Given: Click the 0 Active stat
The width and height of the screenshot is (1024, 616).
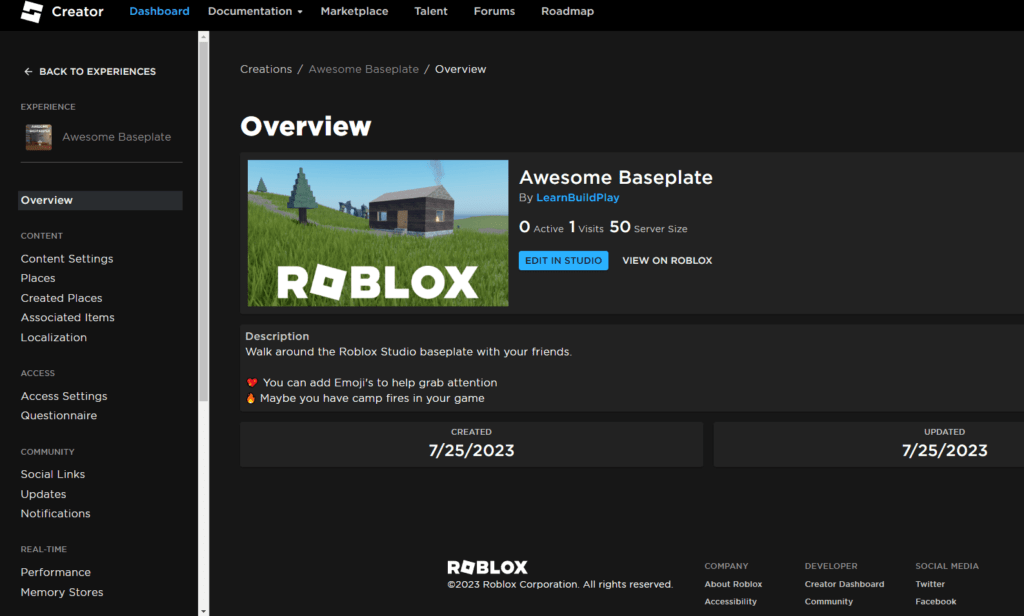Looking at the screenshot, I should coord(541,227).
